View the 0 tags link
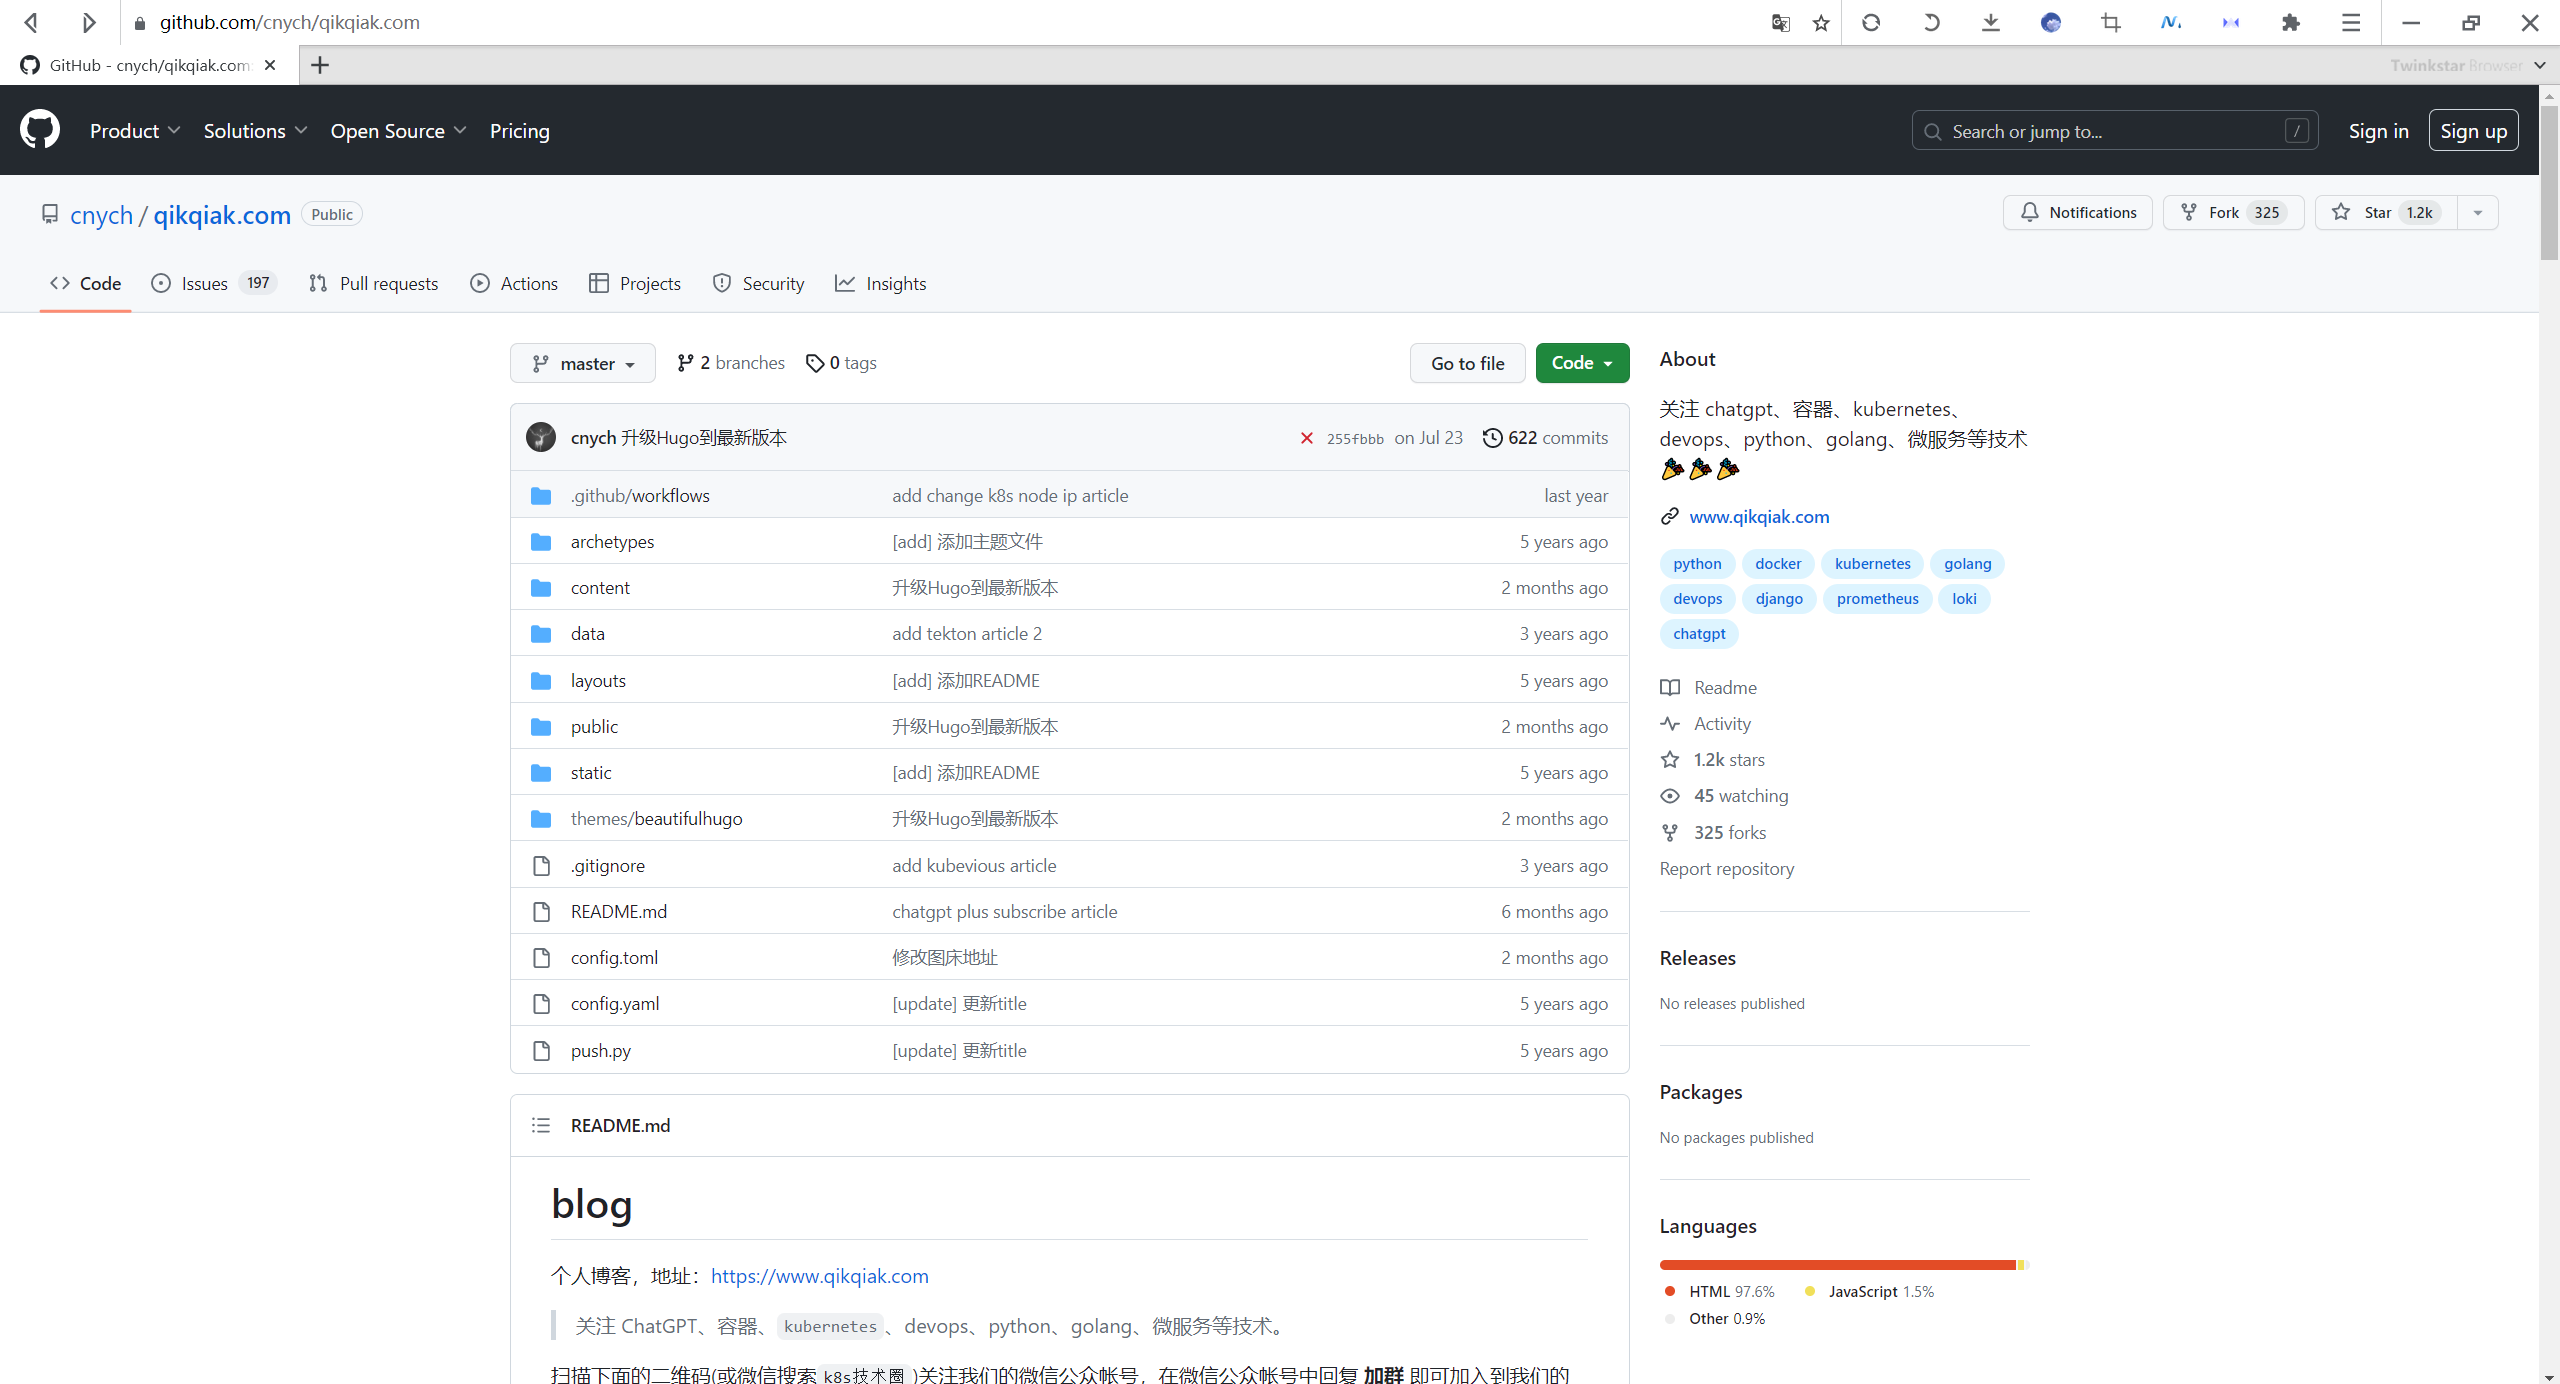2560x1384 pixels. (x=841, y=363)
